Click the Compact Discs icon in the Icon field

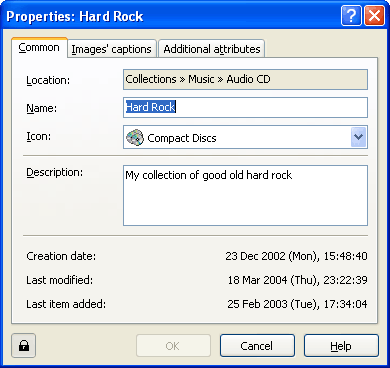pyautogui.click(x=135, y=138)
